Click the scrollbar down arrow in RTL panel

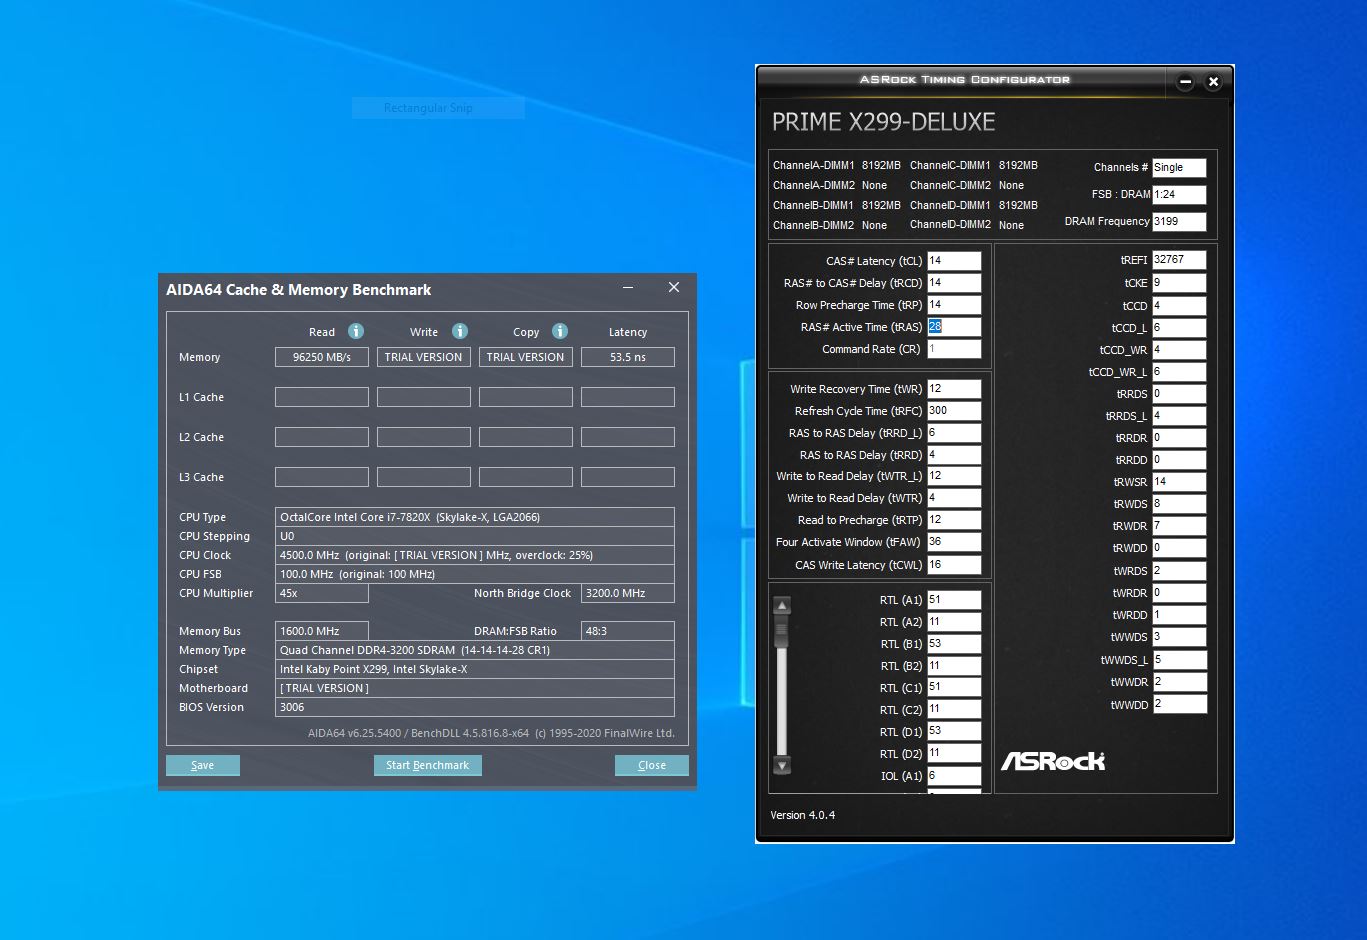point(781,765)
